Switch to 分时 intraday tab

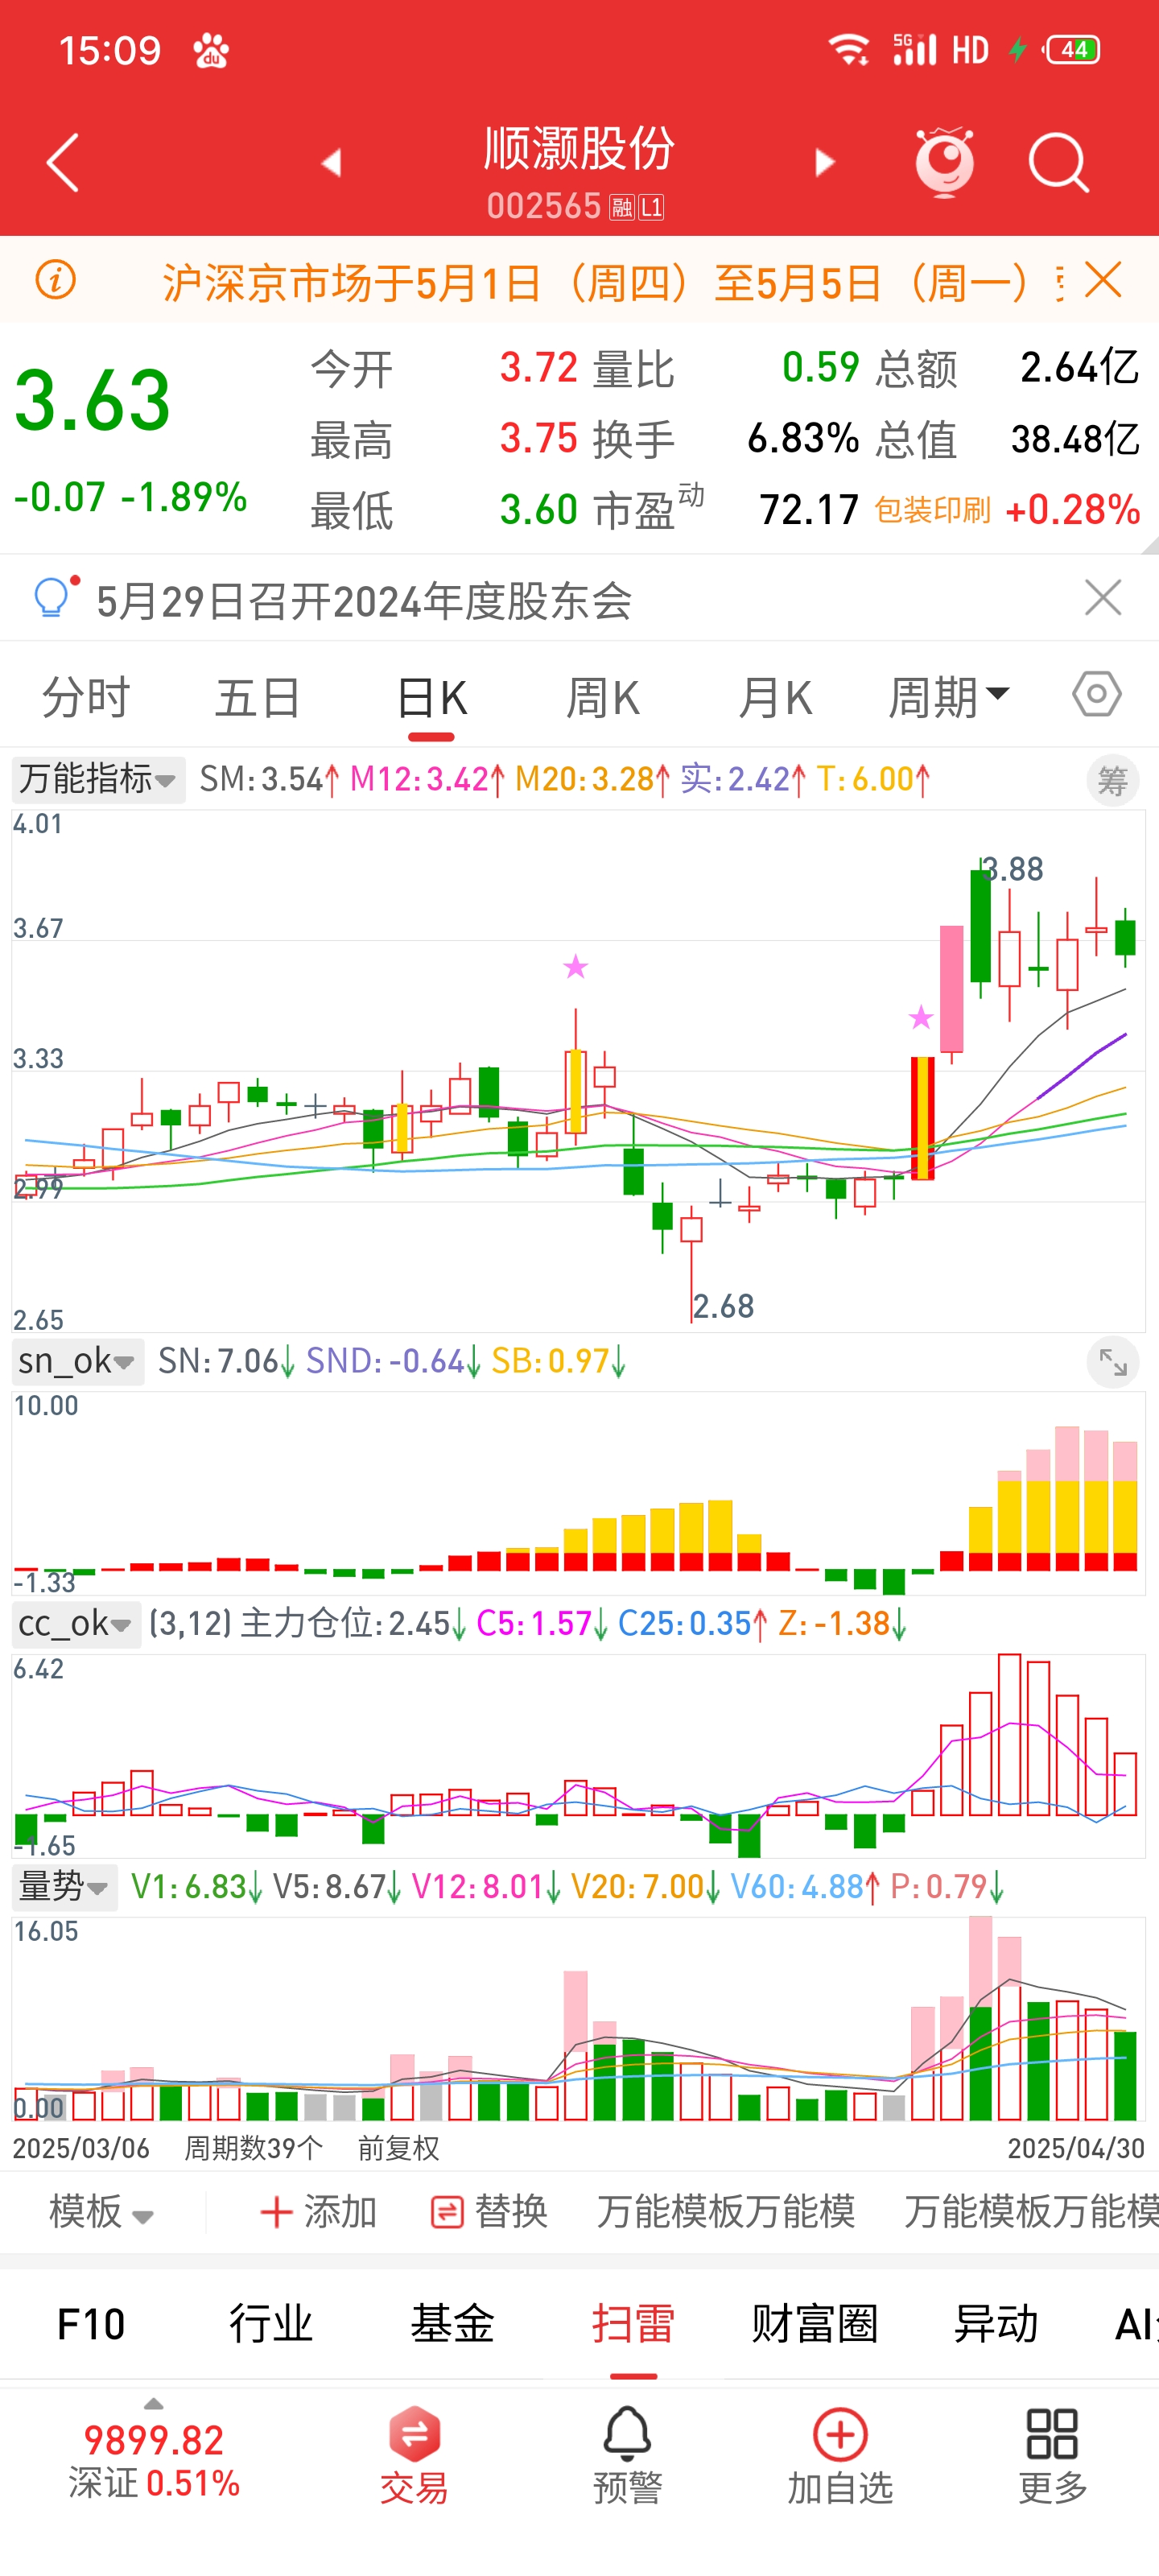(x=86, y=696)
